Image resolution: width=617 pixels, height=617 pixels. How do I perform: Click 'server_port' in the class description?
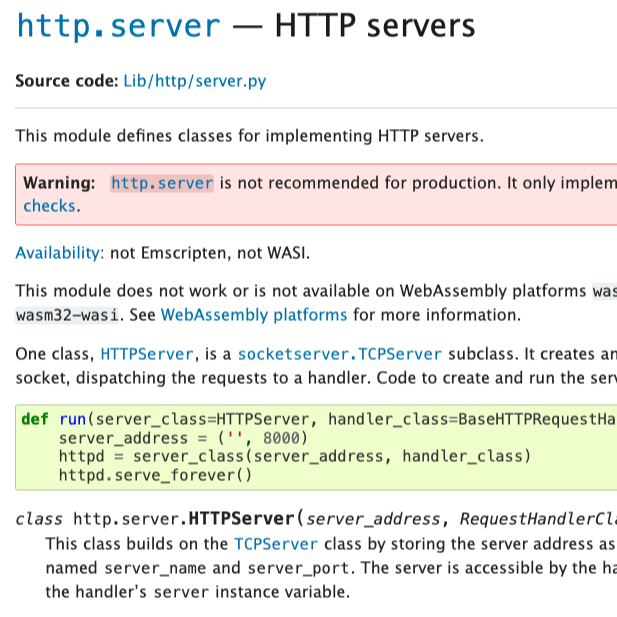click(299, 568)
